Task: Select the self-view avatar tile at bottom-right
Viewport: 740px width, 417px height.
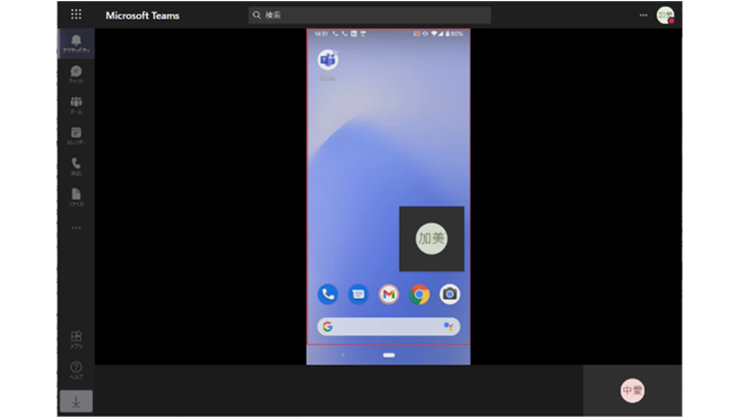Action: pos(632,391)
